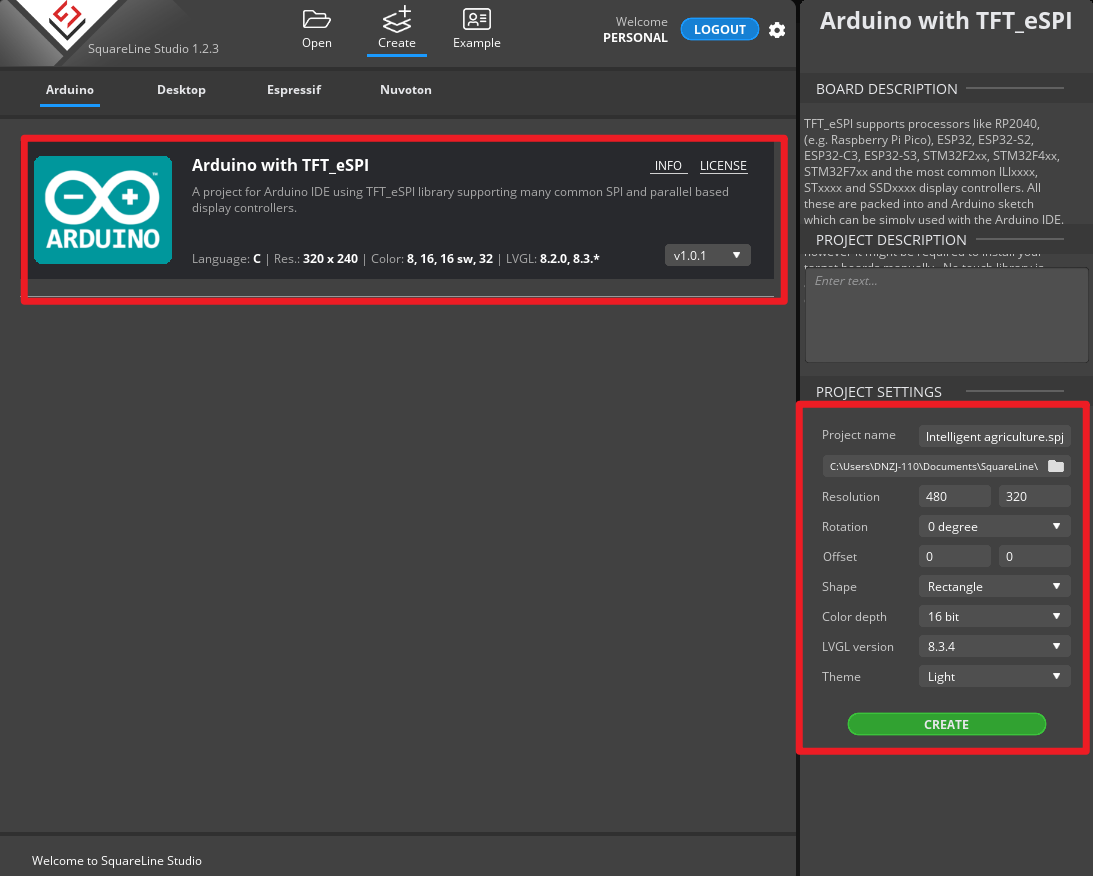
Task: Click the Language: C specification text
Action: [227, 259]
